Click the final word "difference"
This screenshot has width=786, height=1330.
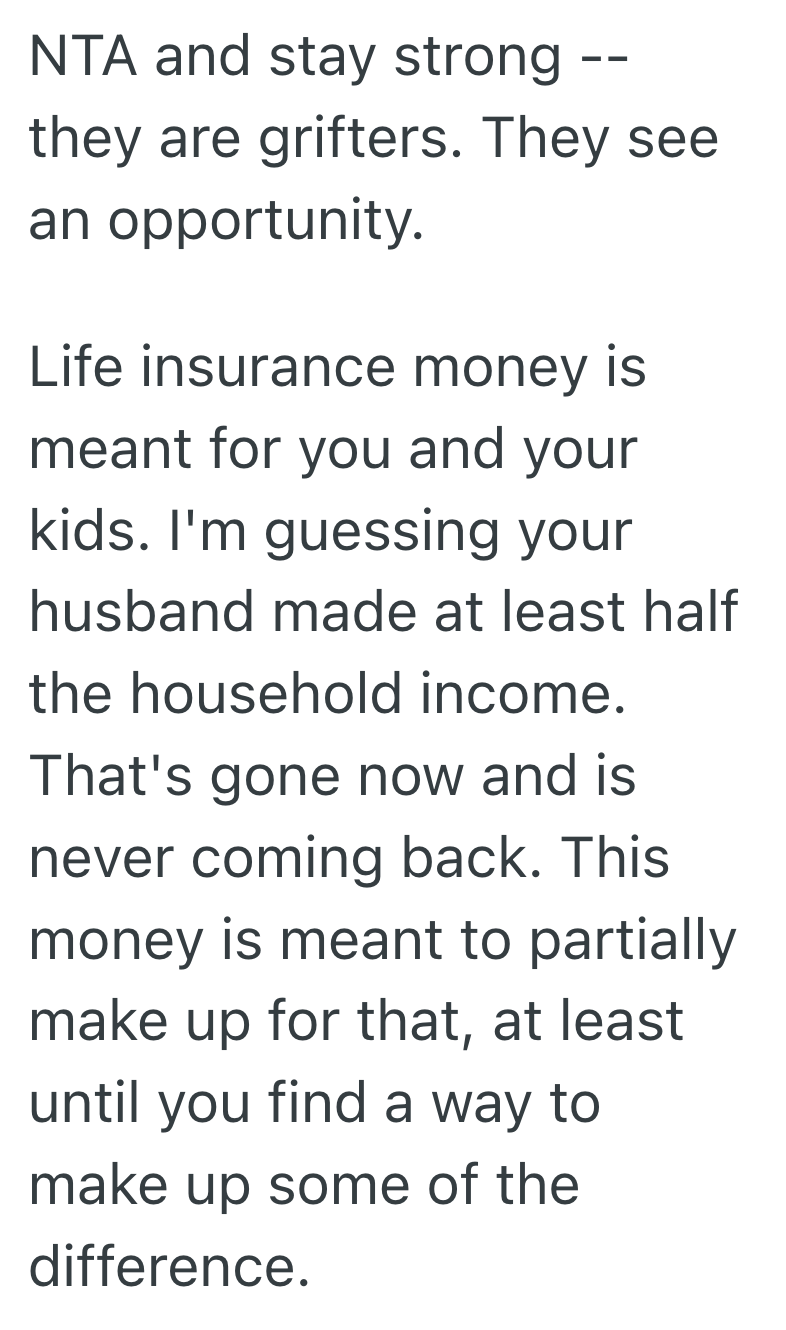(166, 1266)
